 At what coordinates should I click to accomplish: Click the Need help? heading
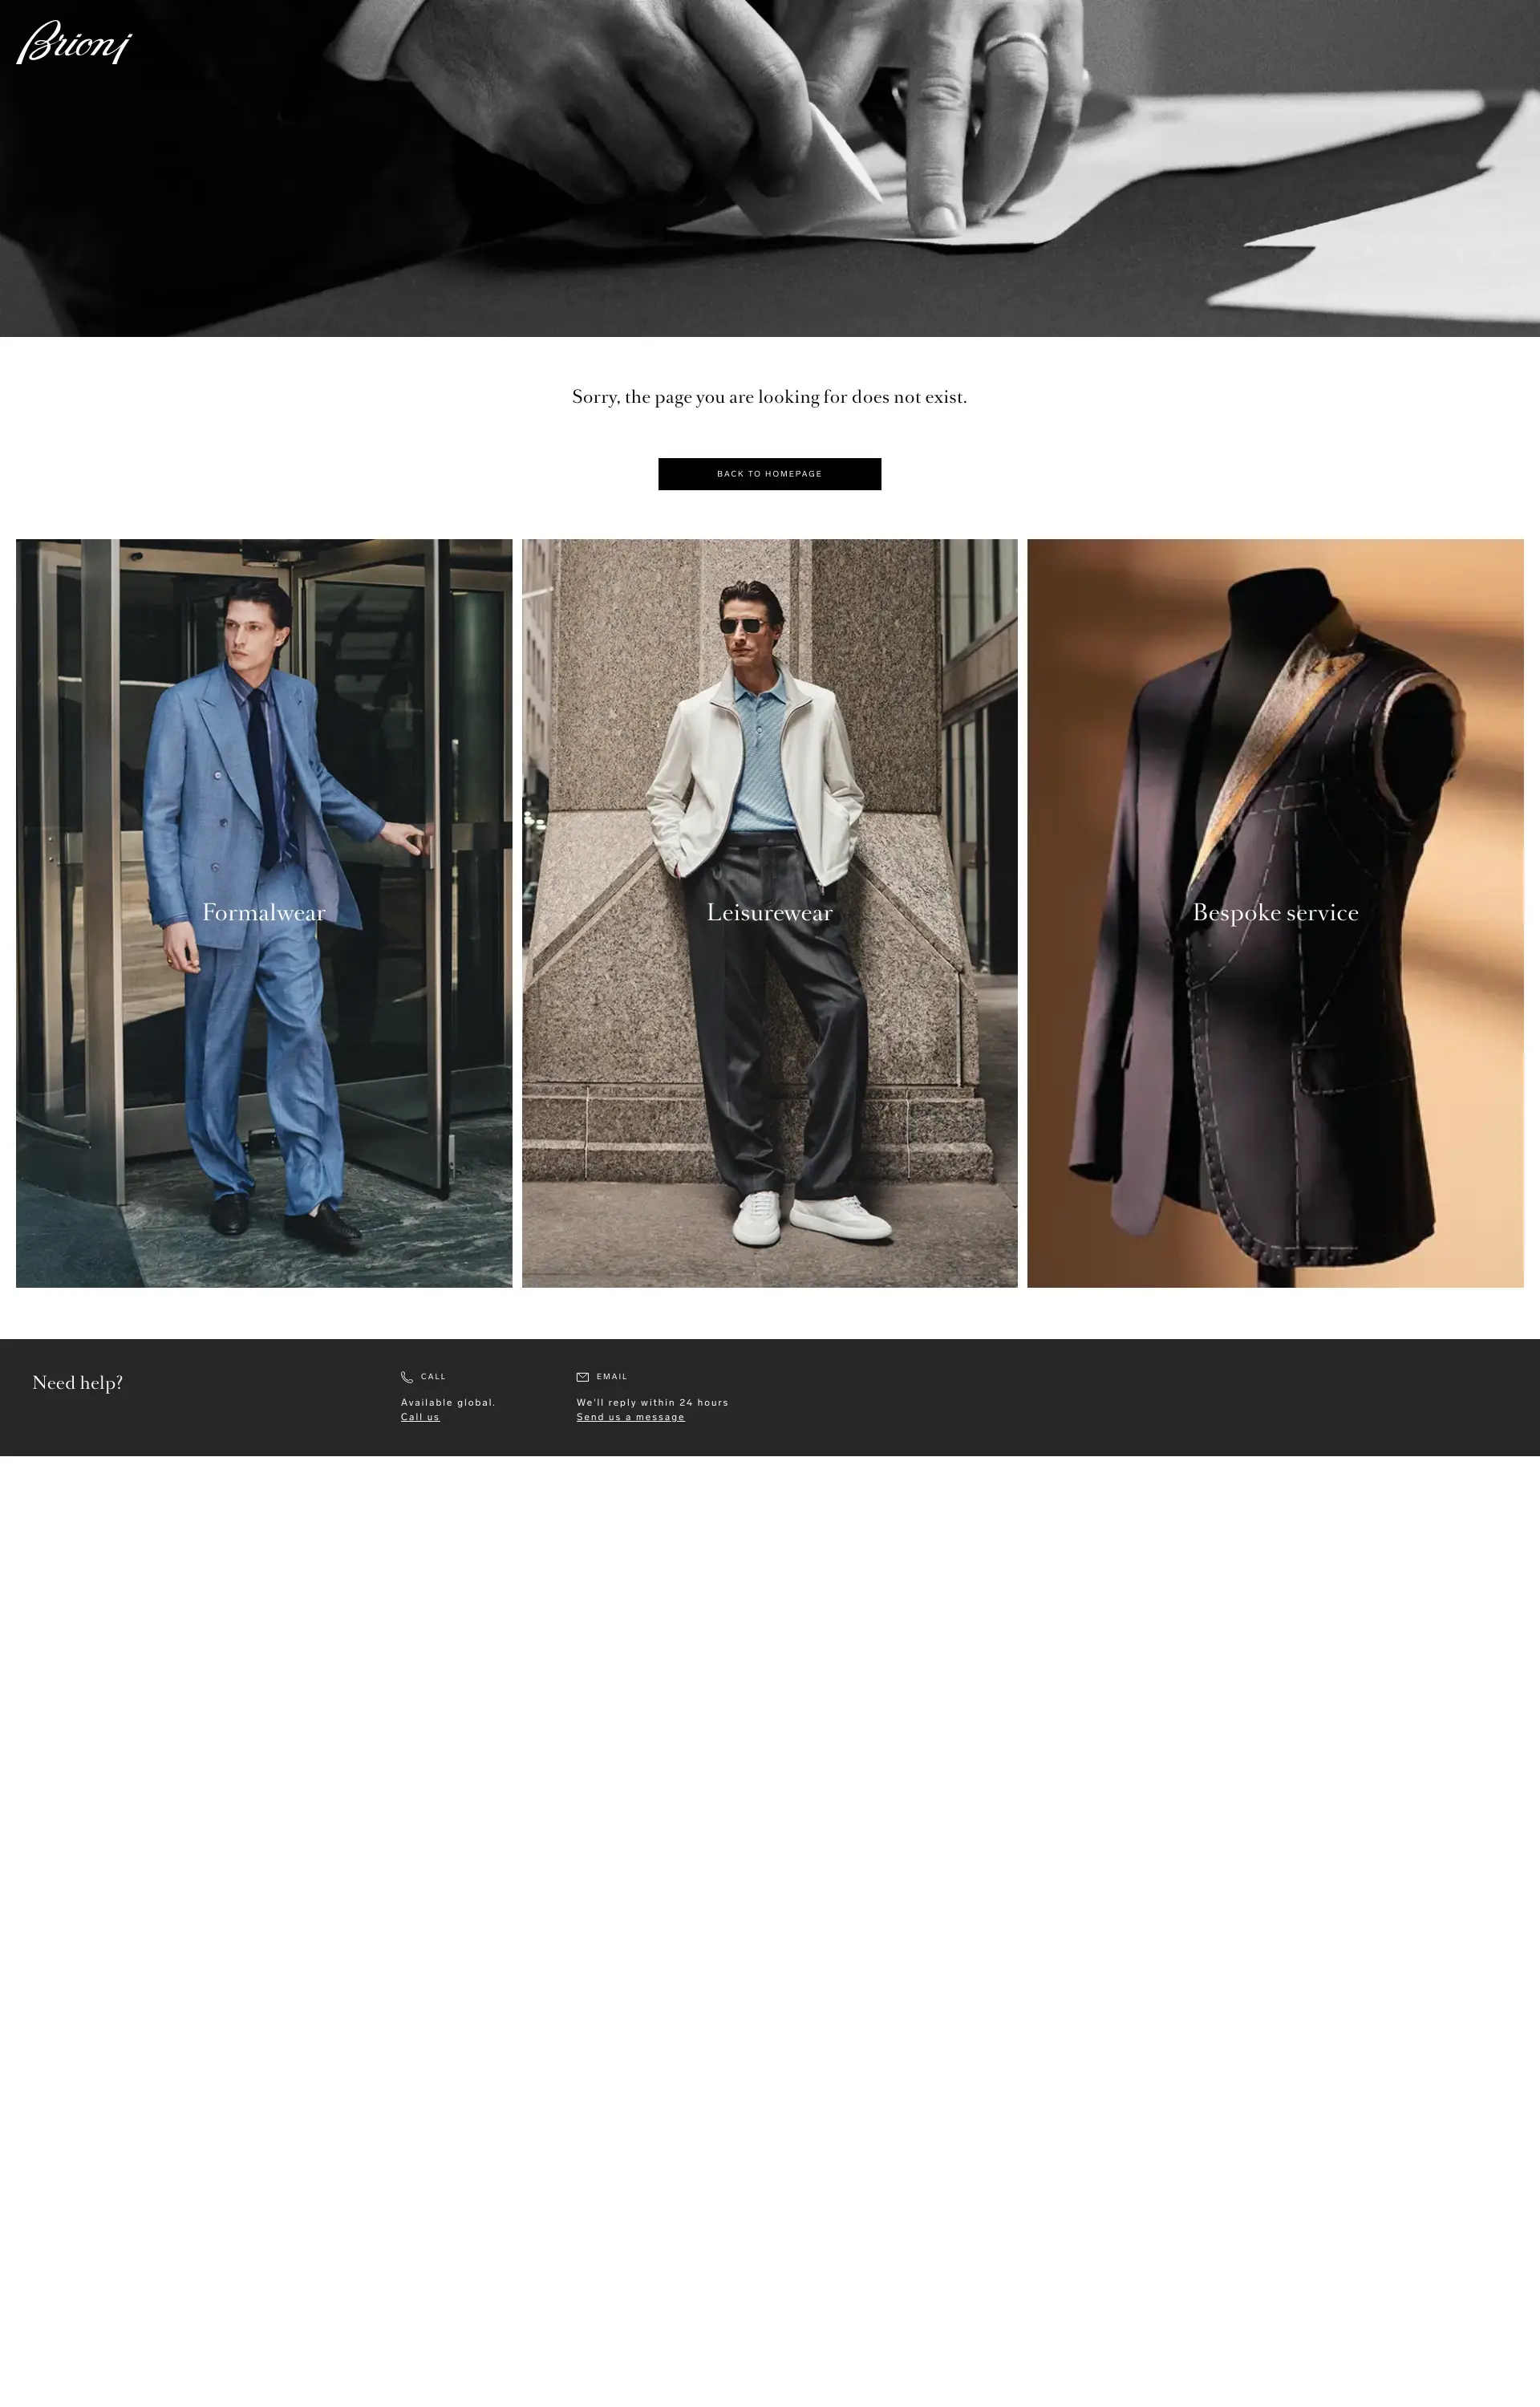tap(78, 1383)
